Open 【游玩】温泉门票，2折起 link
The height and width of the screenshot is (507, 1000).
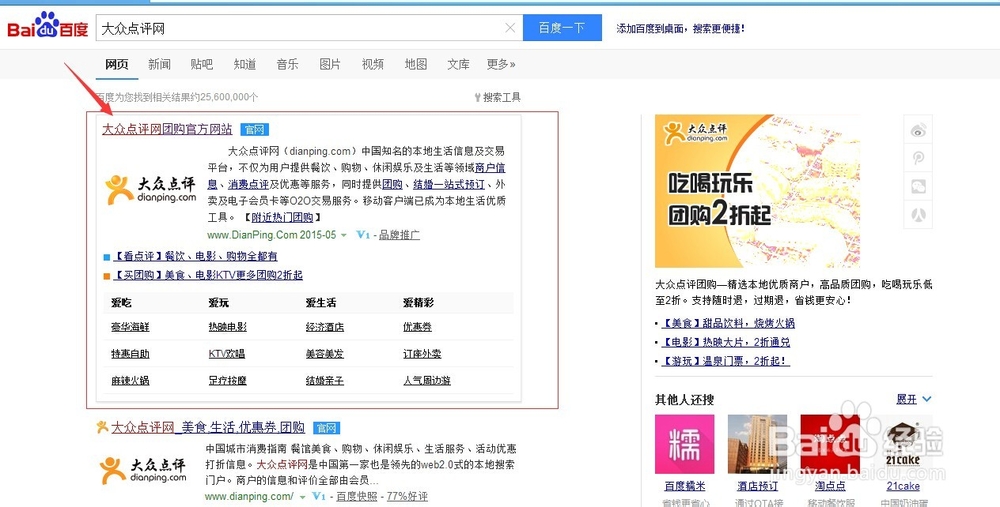pyautogui.click(x=725, y=362)
